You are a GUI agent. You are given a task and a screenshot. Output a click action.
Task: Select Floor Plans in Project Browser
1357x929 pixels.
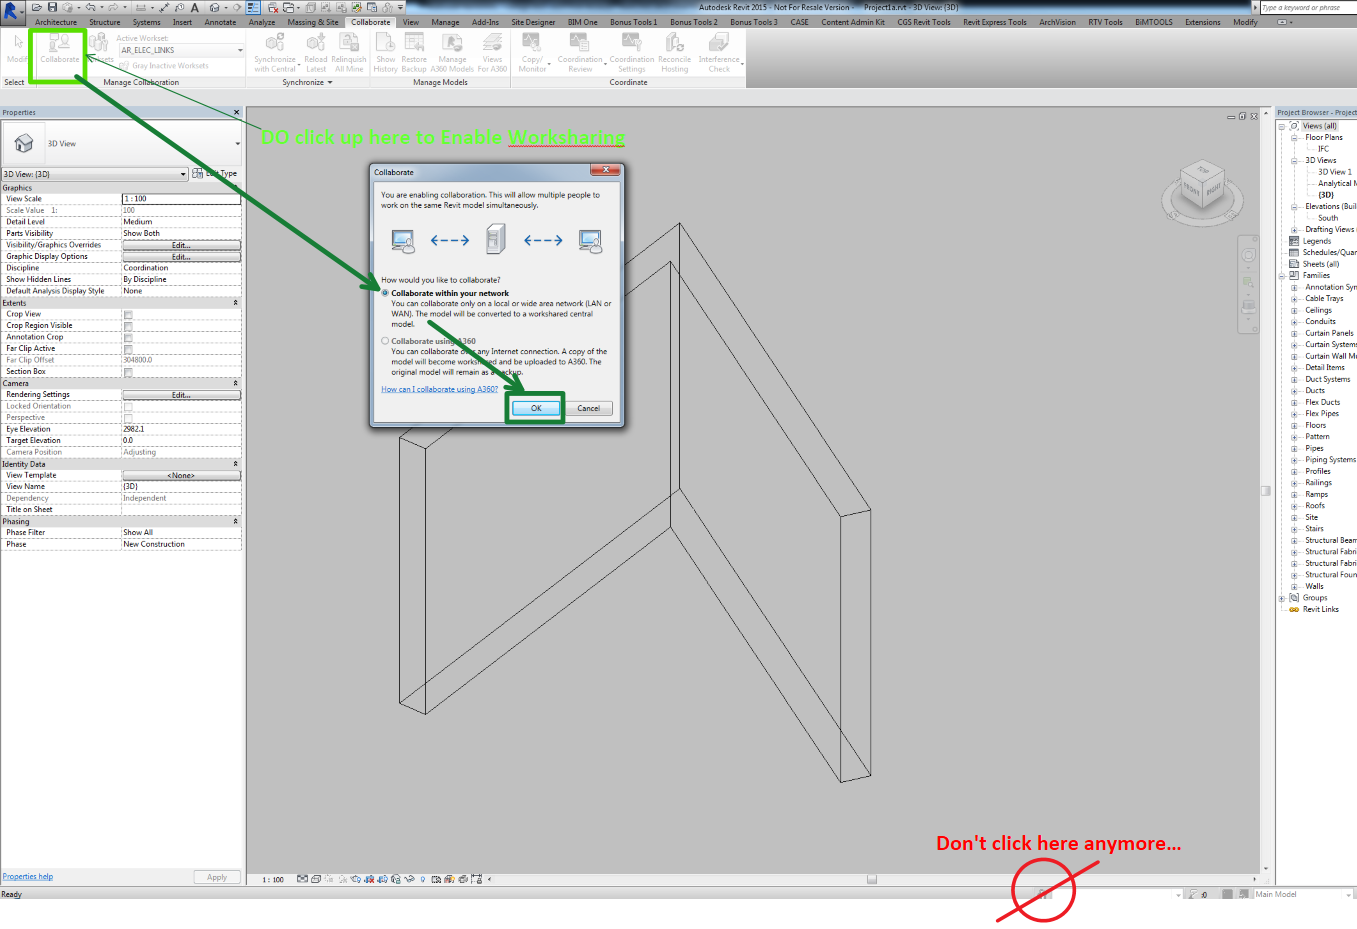pyautogui.click(x=1324, y=137)
